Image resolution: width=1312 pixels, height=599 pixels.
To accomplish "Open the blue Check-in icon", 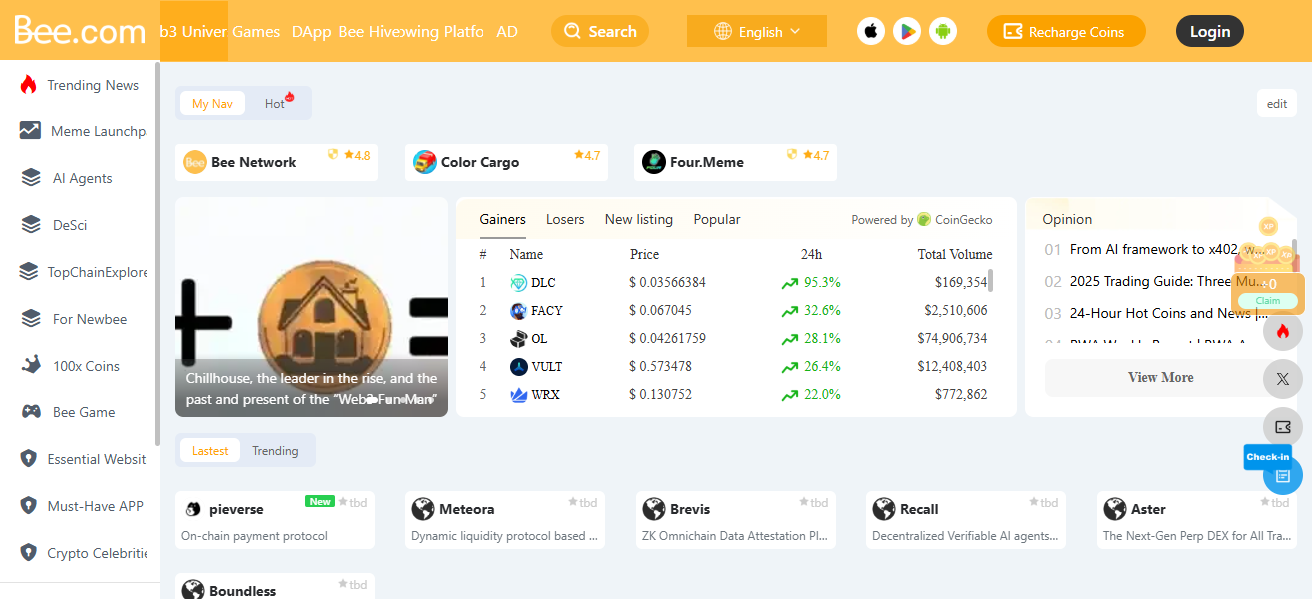I will click(x=1283, y=475).
